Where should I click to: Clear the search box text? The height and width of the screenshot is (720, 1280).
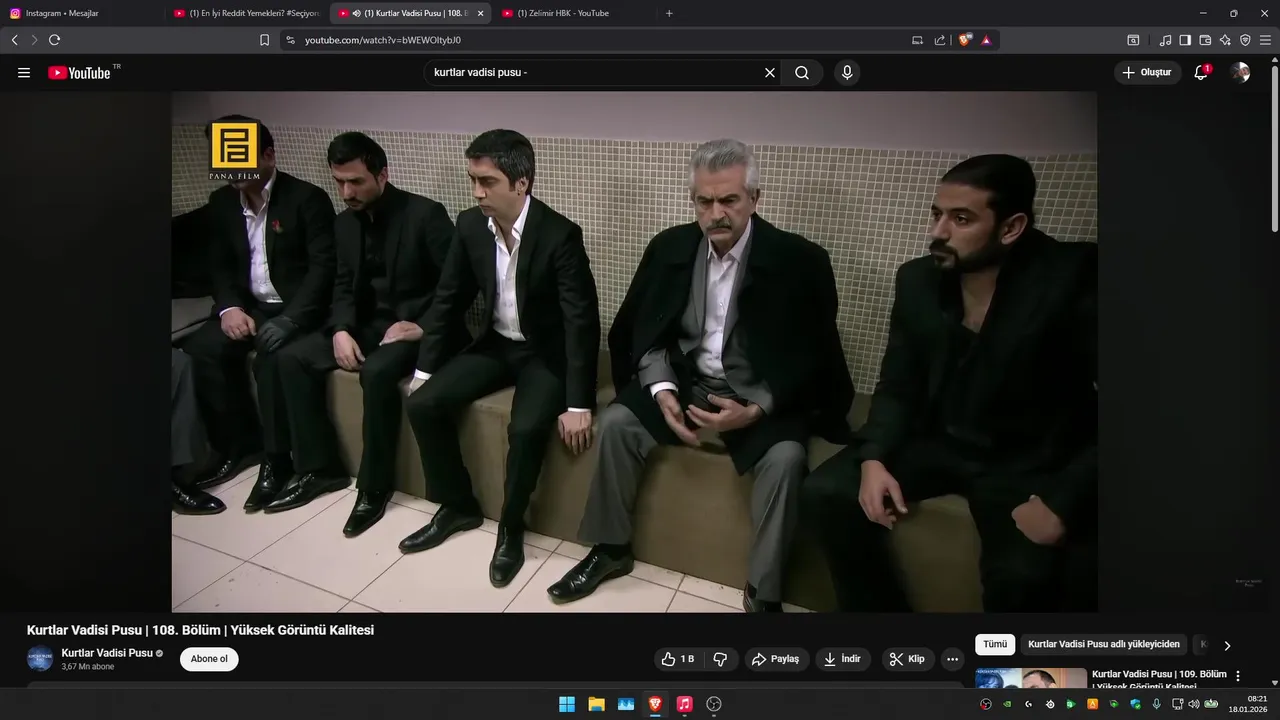tap(770, 73)
